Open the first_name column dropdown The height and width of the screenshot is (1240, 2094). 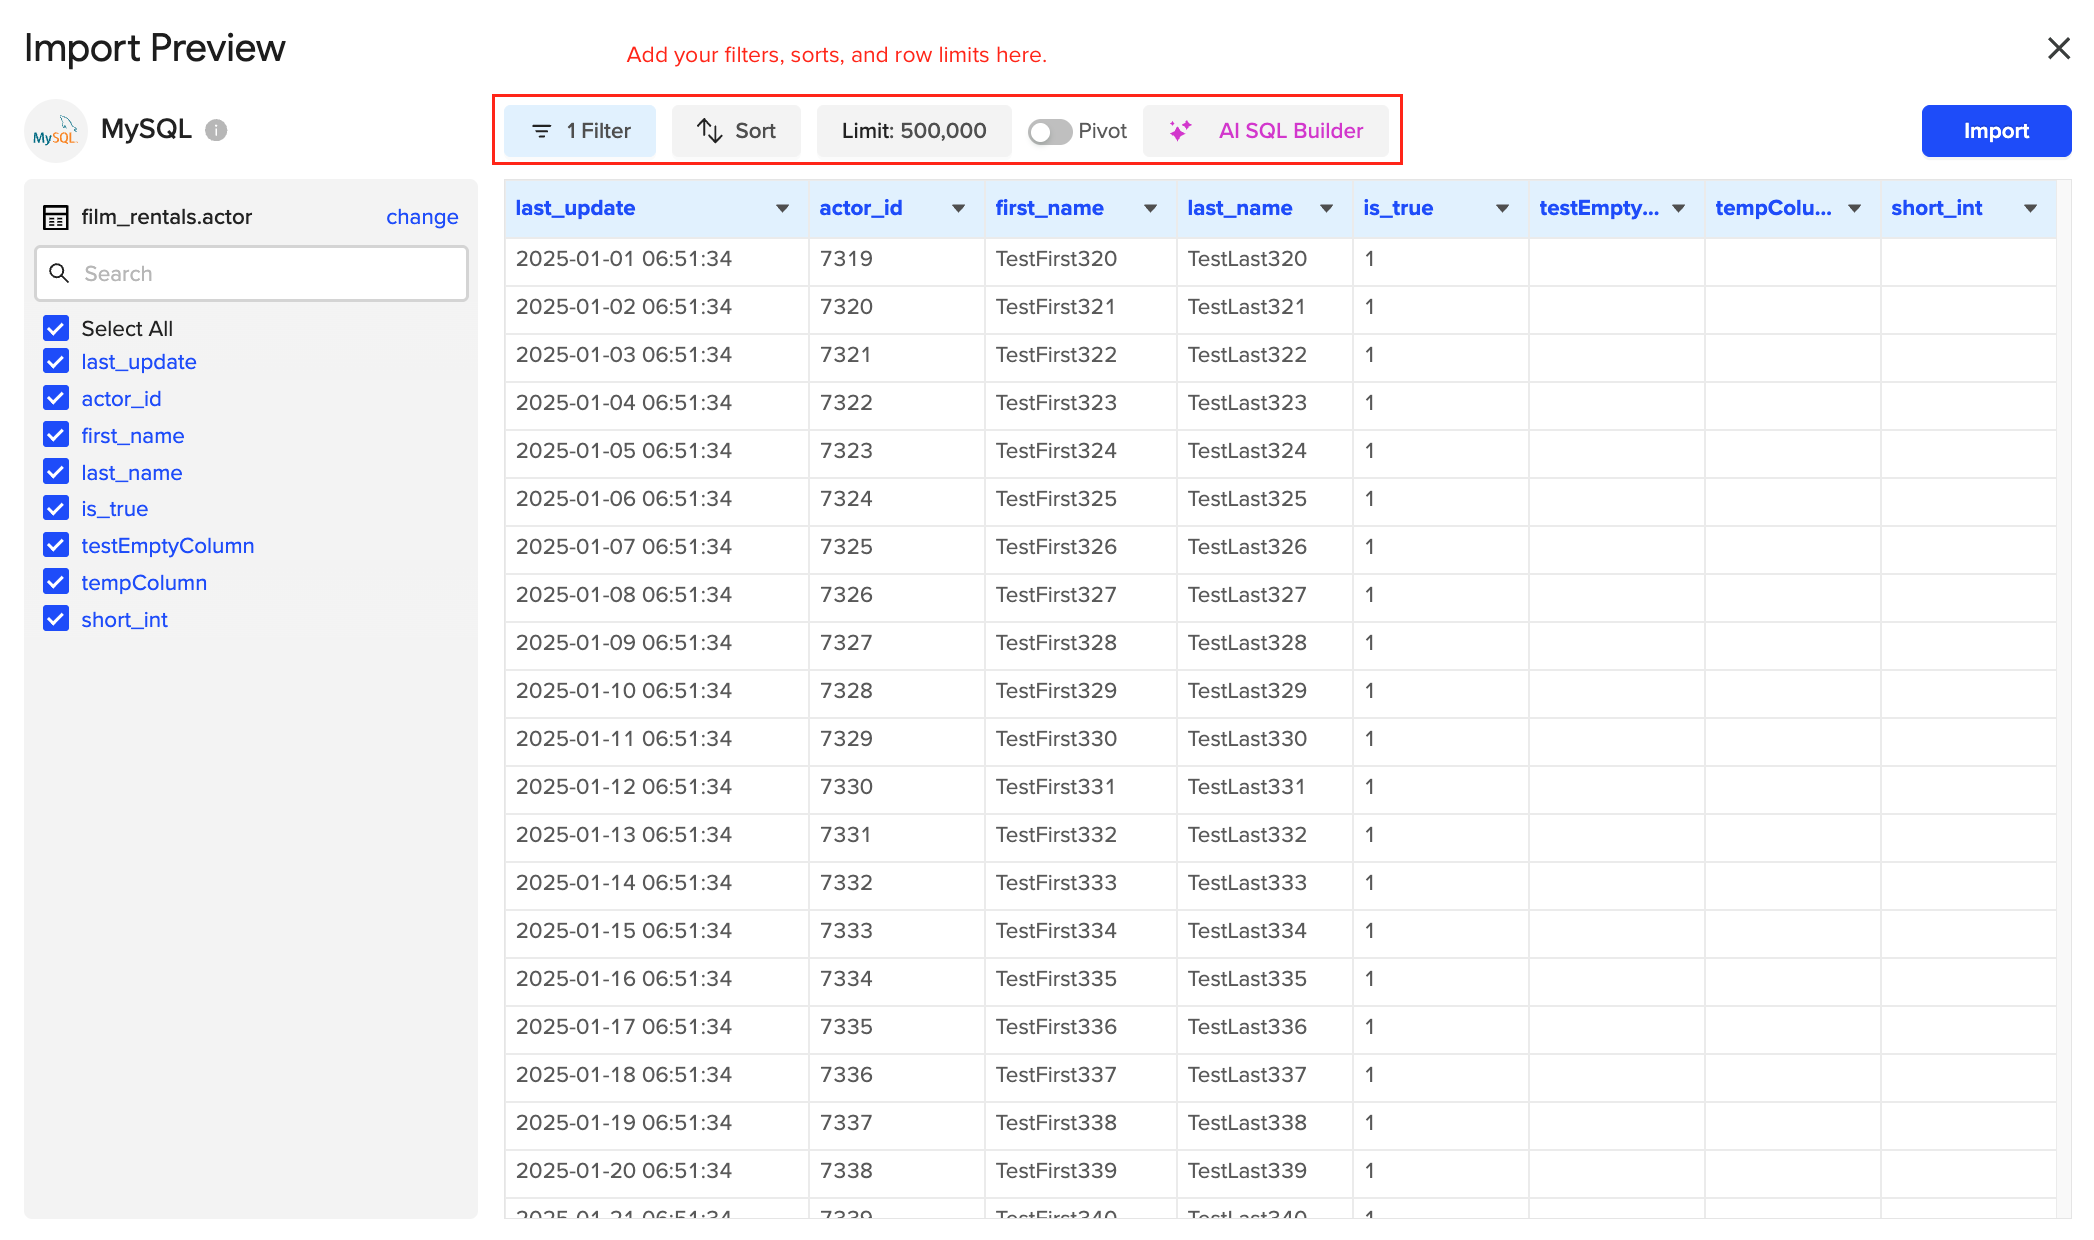[1148, 208]
